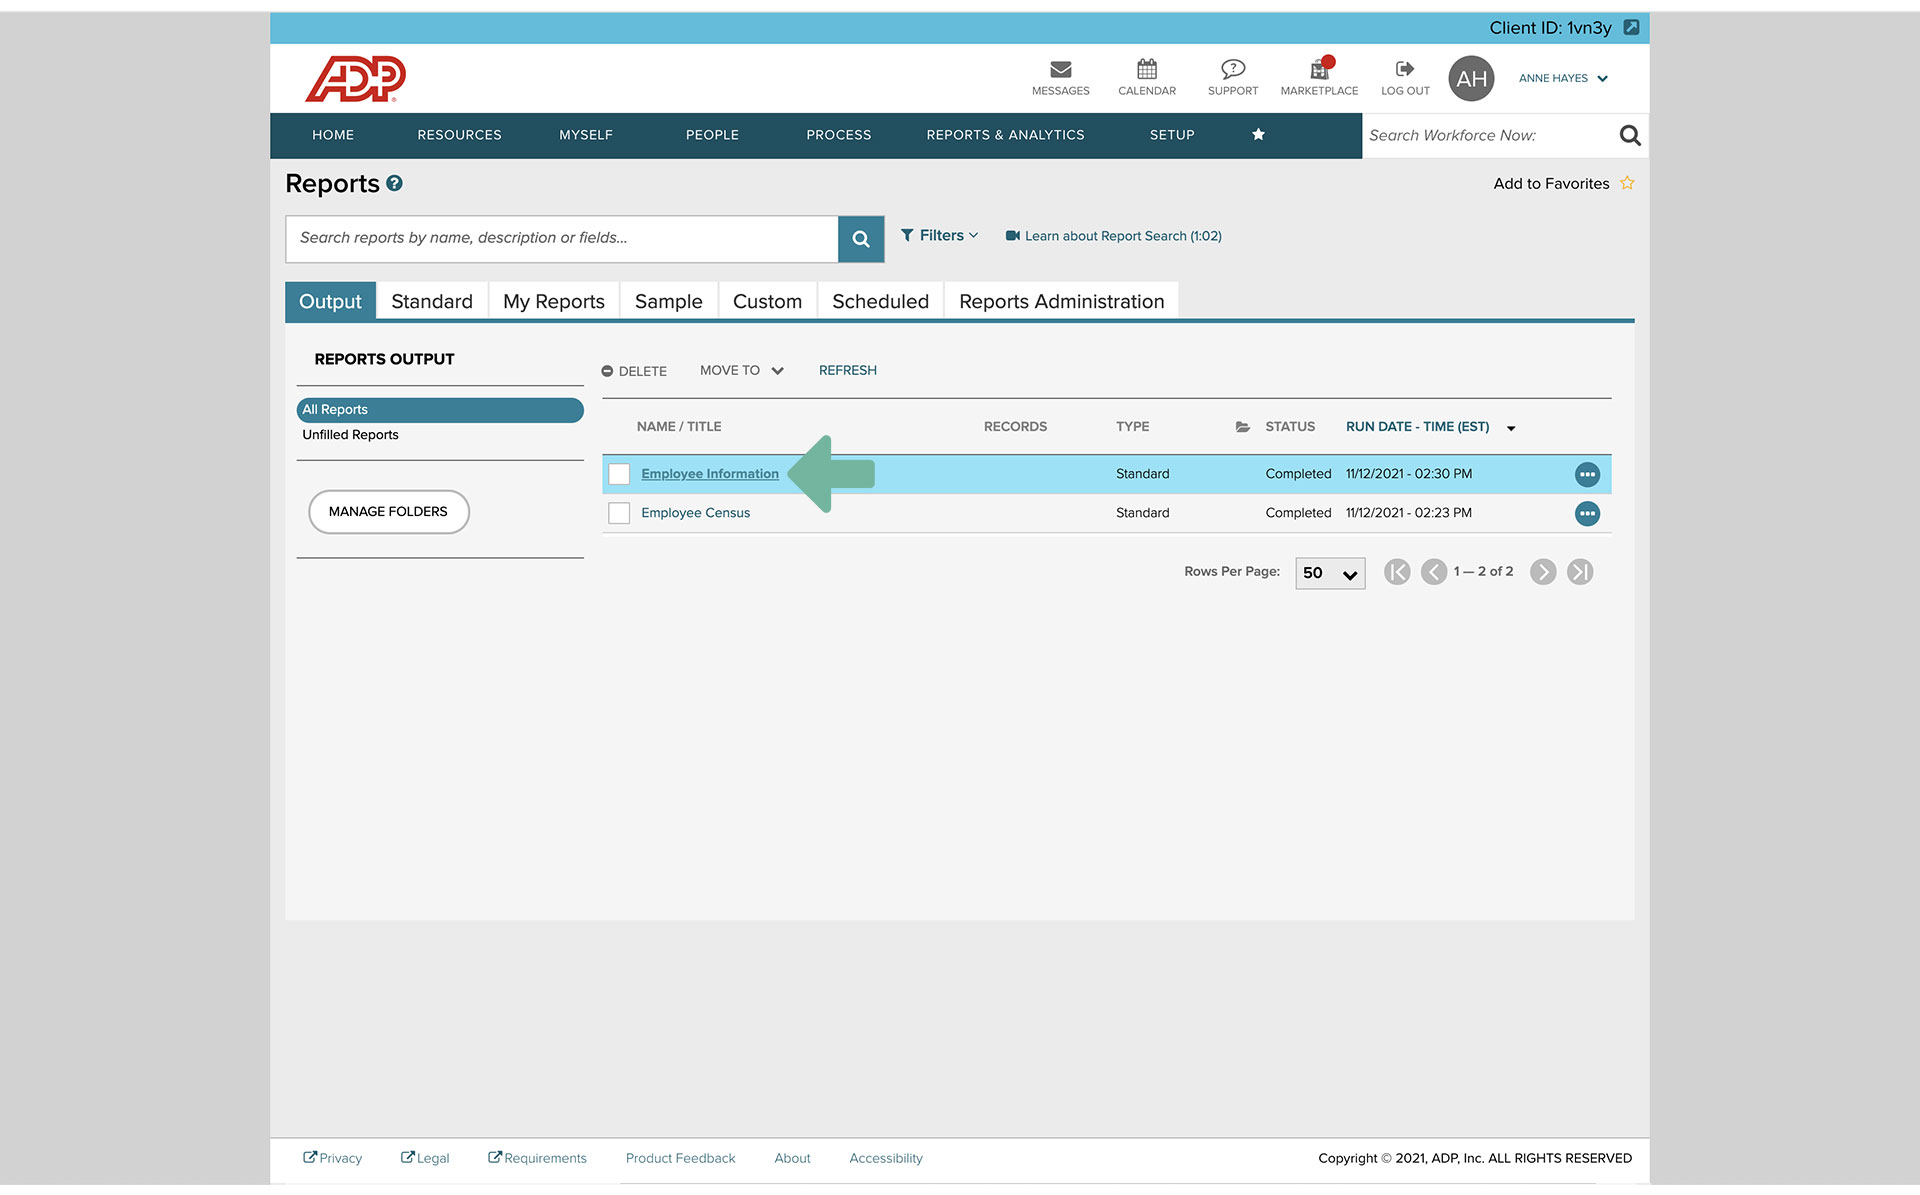Click the report search input field

click(x=562, y=239)
